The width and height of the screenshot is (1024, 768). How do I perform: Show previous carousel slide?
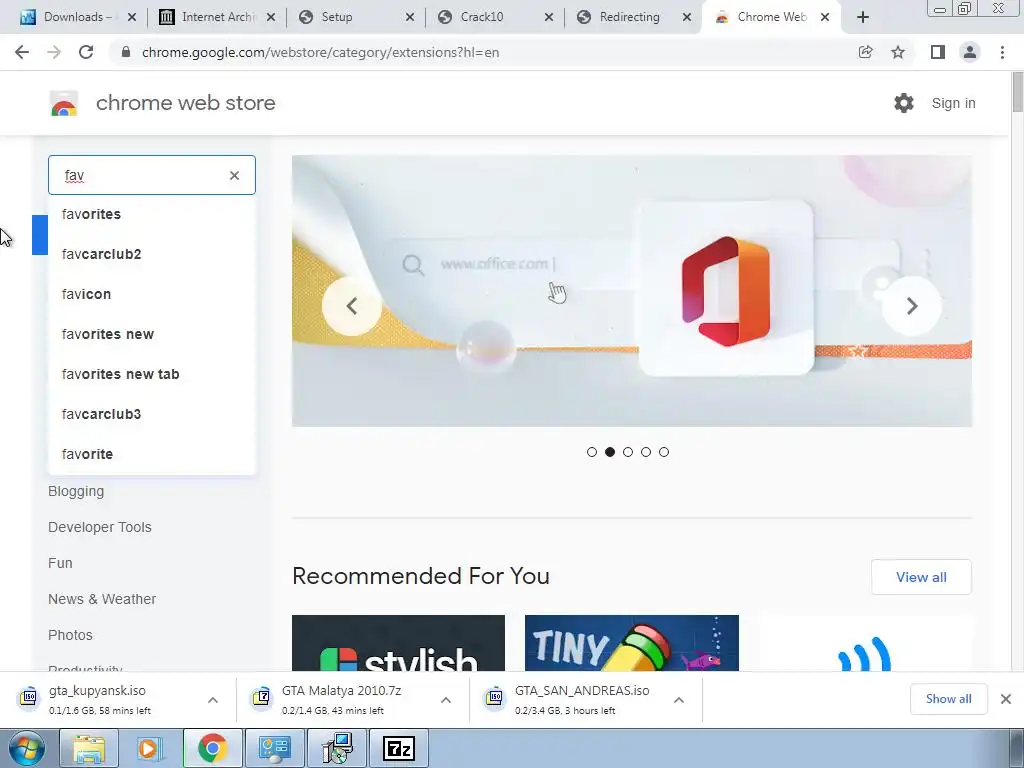point(351,306)
